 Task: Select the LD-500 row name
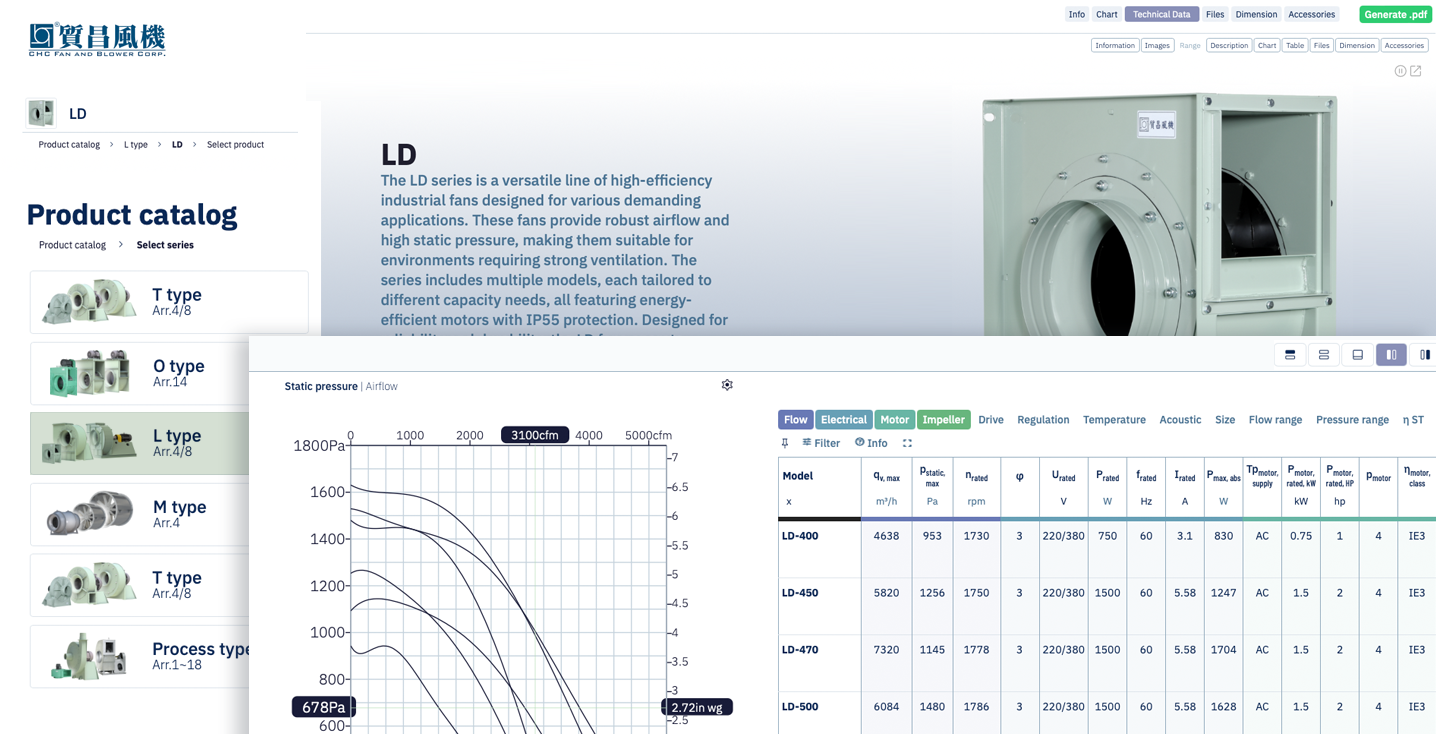click(800, 707)
